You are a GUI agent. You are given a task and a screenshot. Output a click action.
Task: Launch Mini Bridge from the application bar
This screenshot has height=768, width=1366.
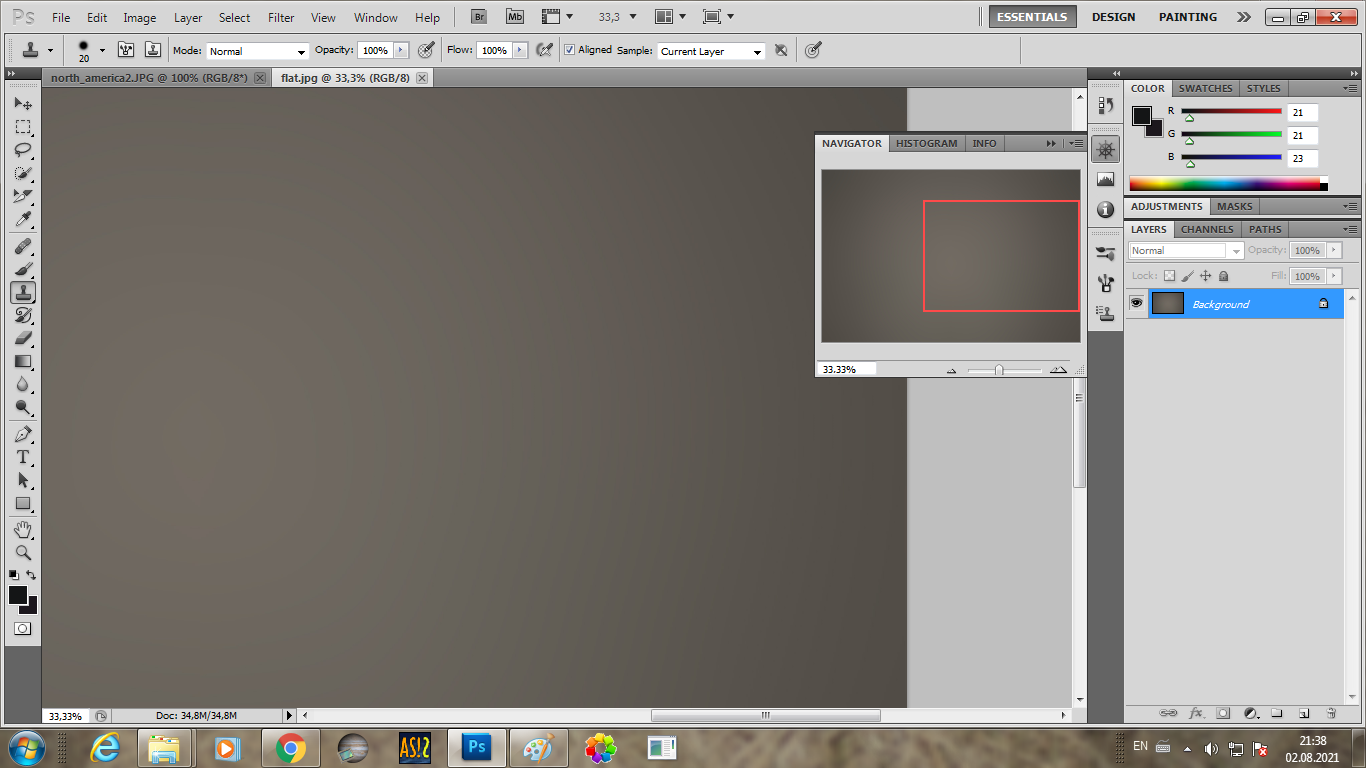click(x=514, y=17)
